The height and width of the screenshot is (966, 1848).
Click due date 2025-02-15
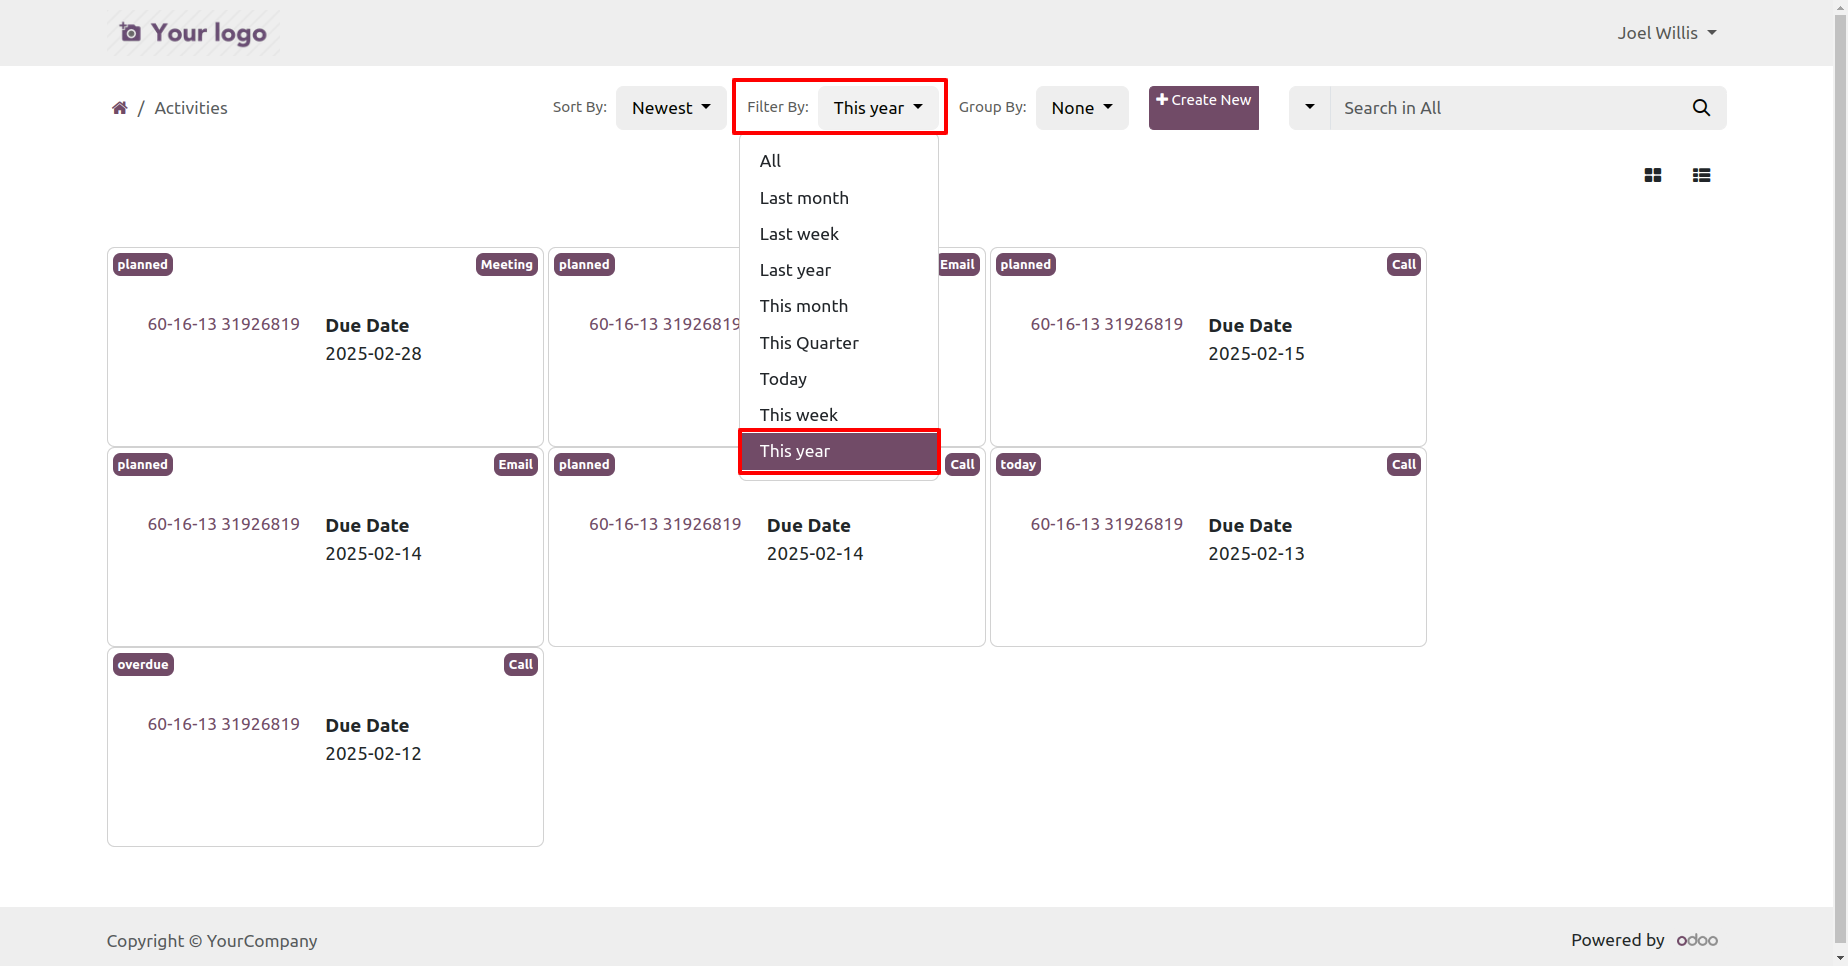1256,354
